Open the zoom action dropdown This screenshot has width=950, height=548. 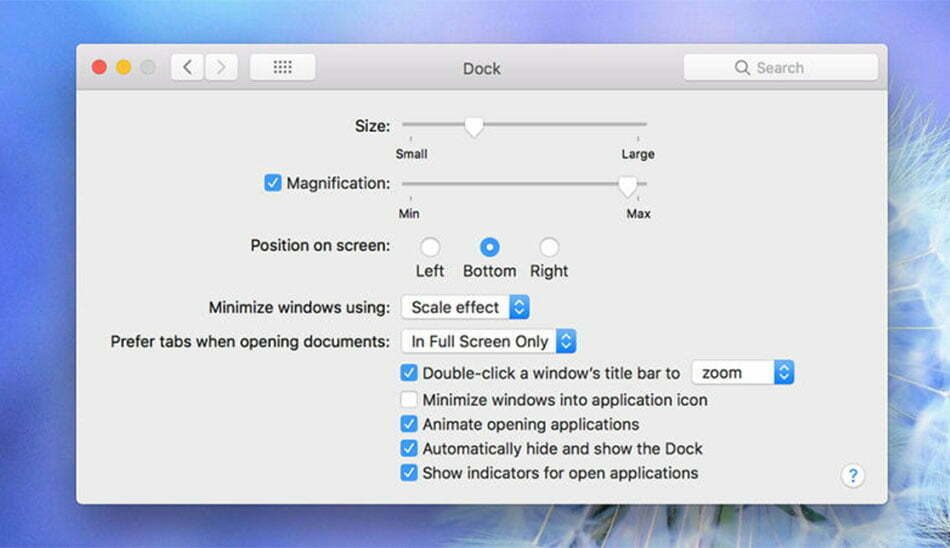coord(743,373)
